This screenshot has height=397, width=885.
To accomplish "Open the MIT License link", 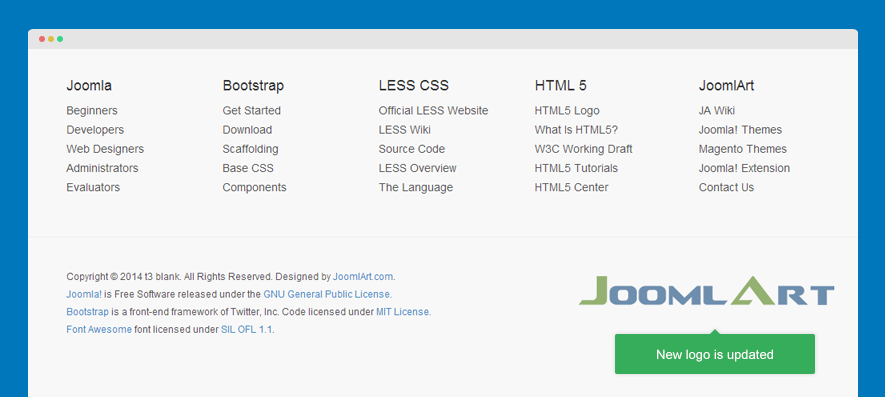I will click(x=402, y=312).
